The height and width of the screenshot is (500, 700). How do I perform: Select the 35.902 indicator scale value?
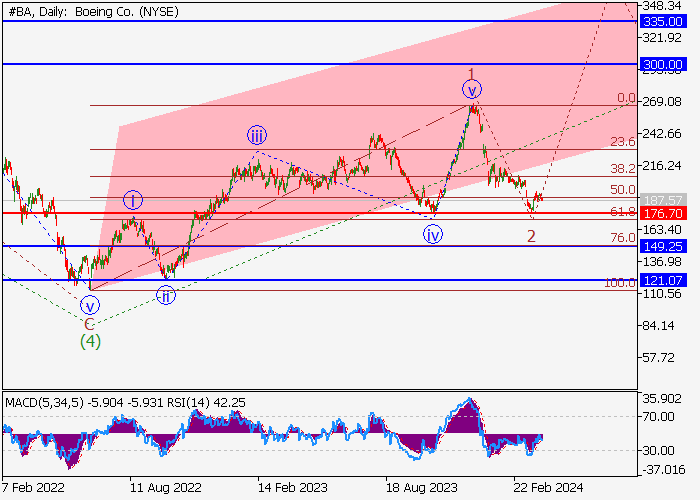pos(662,399)
